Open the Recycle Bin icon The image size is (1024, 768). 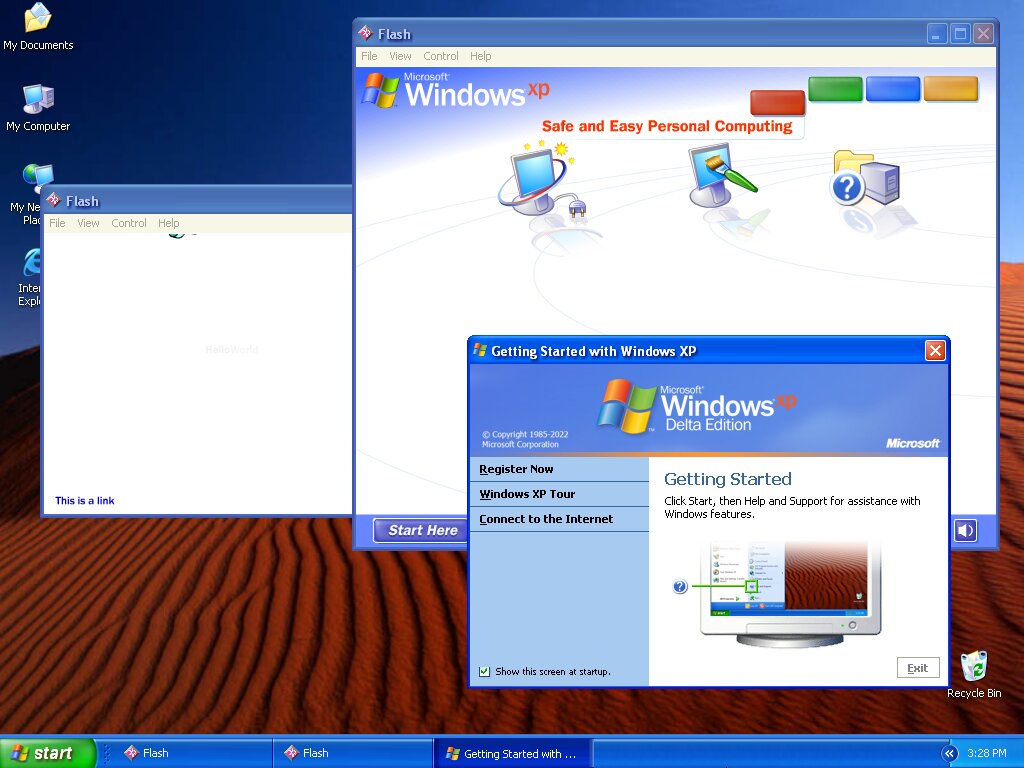[974, 675]
